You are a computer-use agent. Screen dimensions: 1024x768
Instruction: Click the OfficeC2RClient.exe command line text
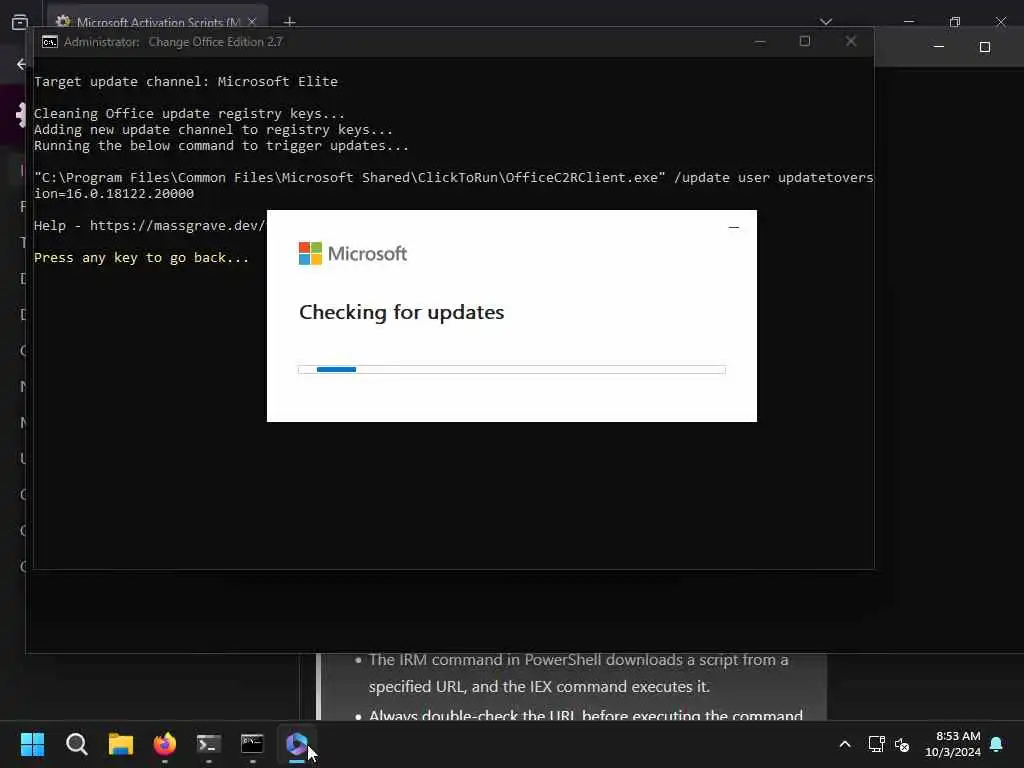tap(453, 178)
